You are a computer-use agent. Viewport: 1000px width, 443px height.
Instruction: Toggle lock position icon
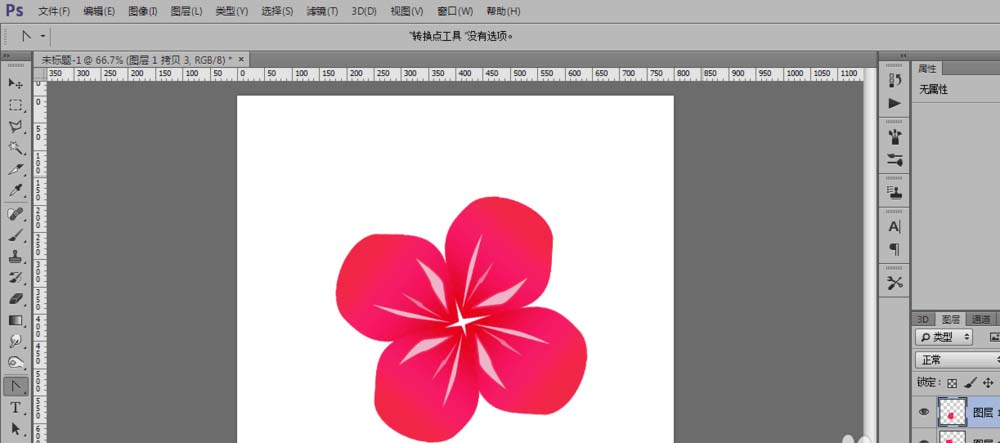988,383
